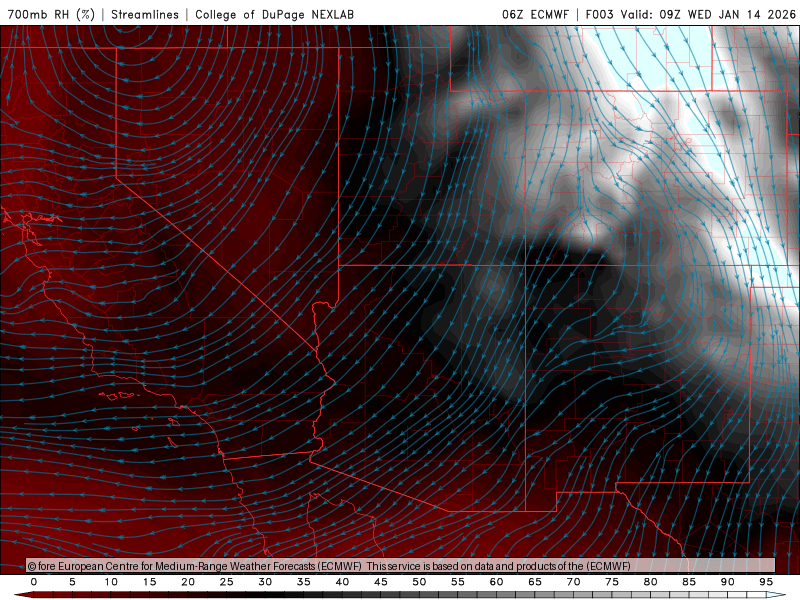Viewport: 800px width, 600px height.
Task: Click the colorbar label "0"
Action: [x=34, y=582]
